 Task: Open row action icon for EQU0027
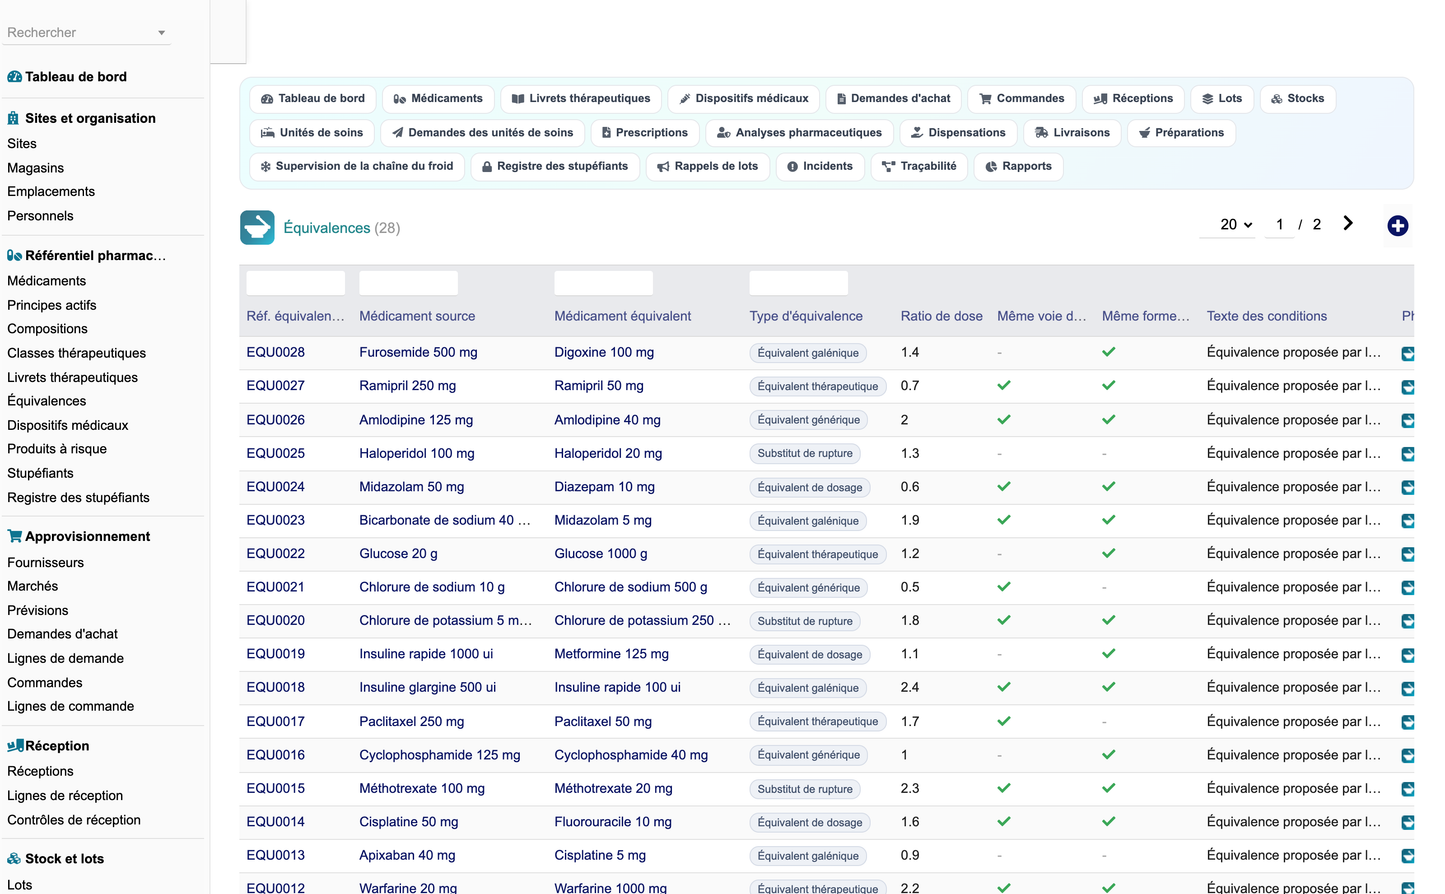point(1408,387)
